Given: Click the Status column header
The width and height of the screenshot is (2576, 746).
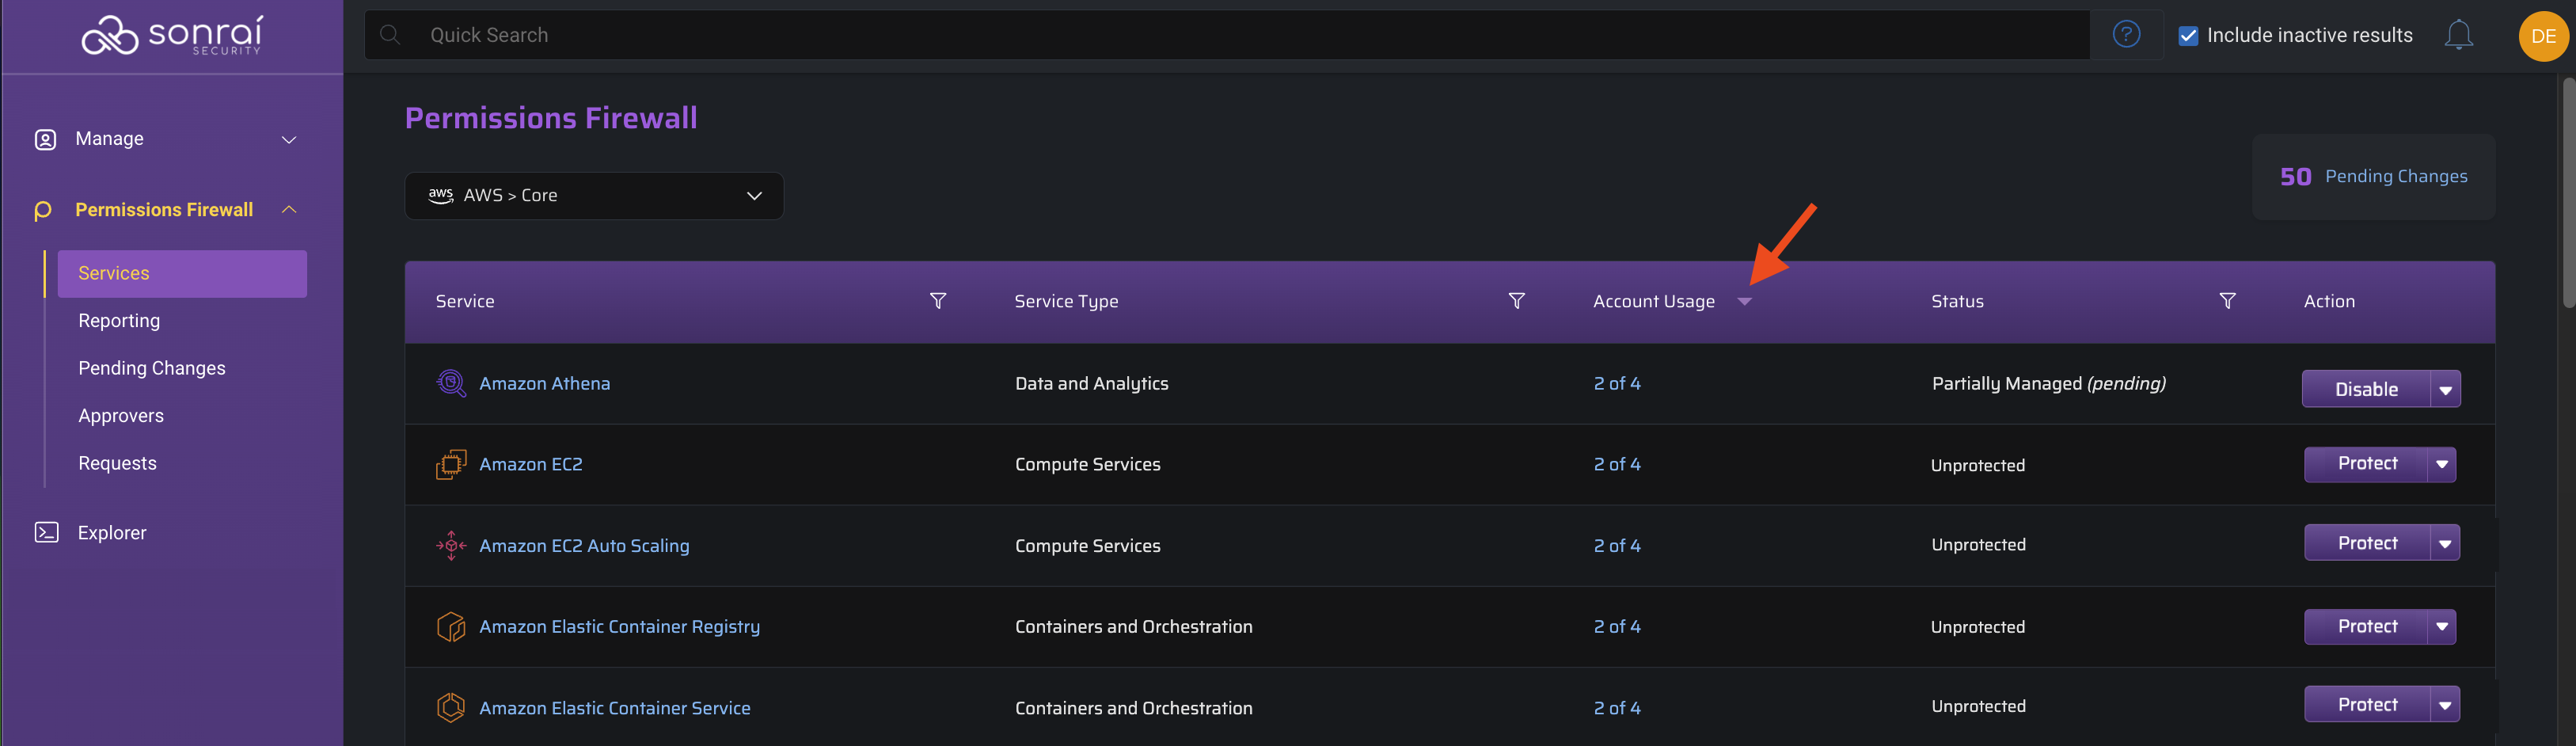Looking at the screenshot, I should pyautogui.click(x=1957, y=301).
